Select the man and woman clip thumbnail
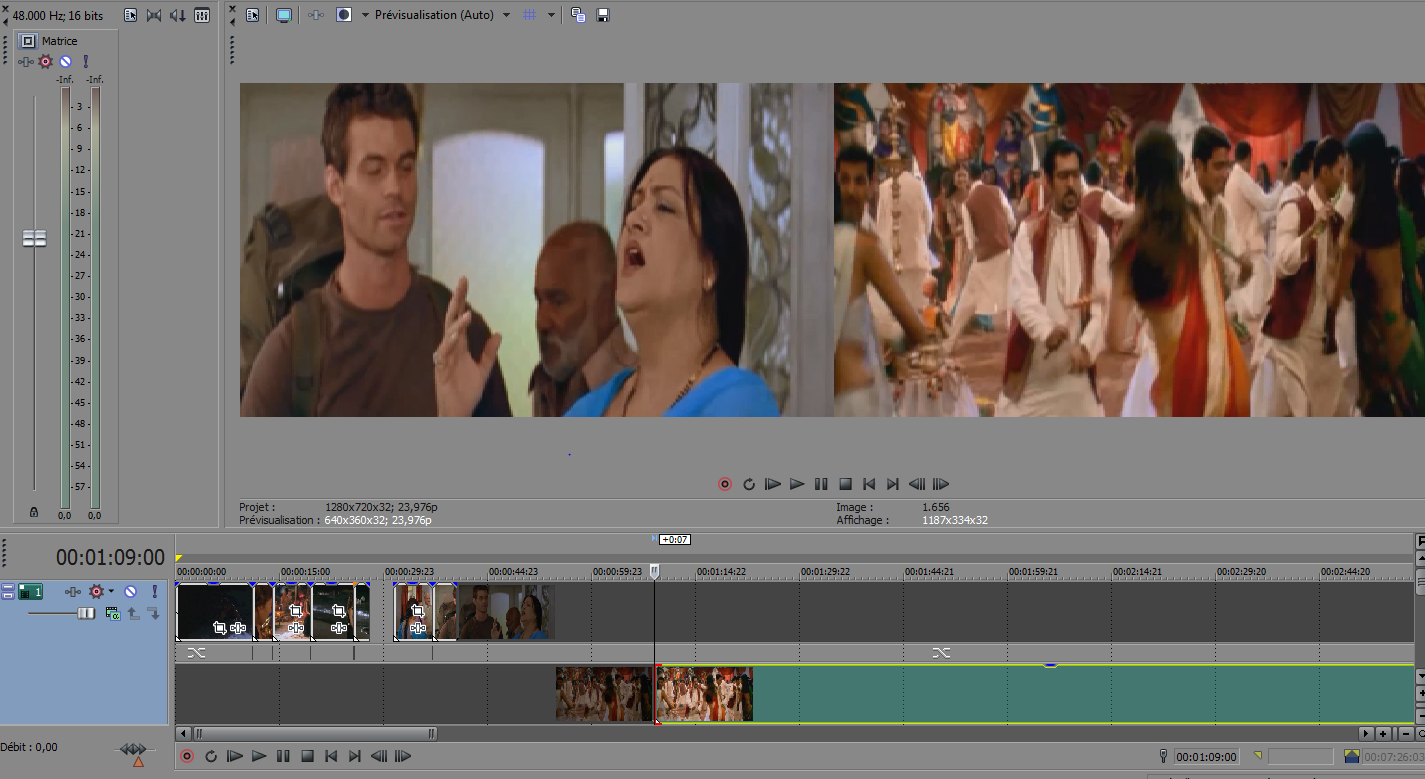The width and height of the screenshot is (1425, 779). click(506, 611)
